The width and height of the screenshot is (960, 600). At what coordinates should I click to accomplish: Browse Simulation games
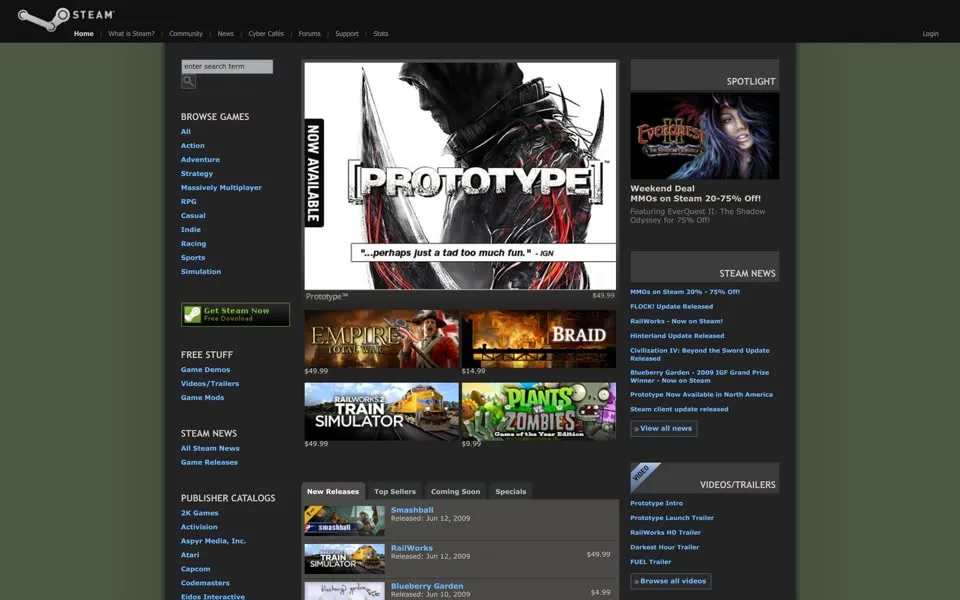pos(201,272)
